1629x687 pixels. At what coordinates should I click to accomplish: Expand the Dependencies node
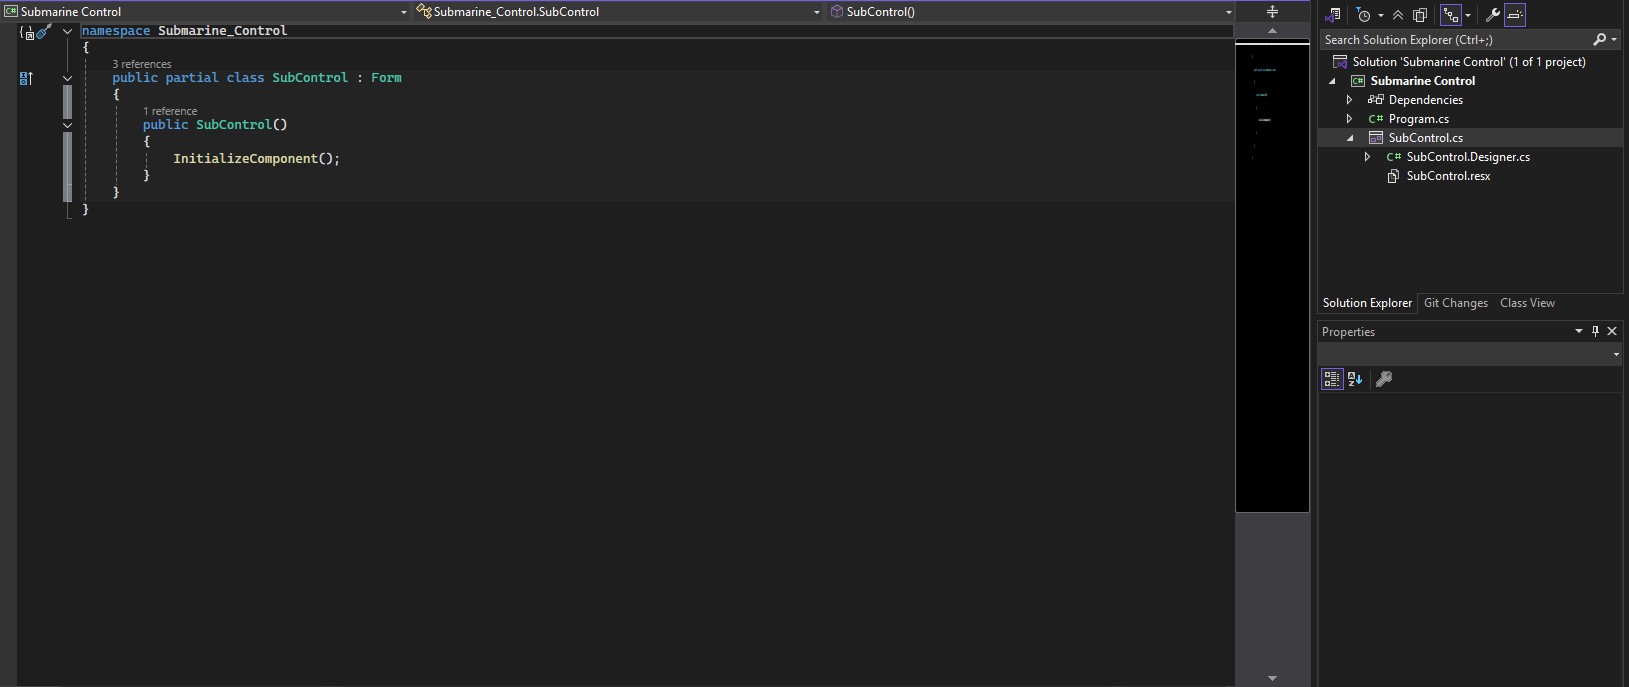point(1350,100)
